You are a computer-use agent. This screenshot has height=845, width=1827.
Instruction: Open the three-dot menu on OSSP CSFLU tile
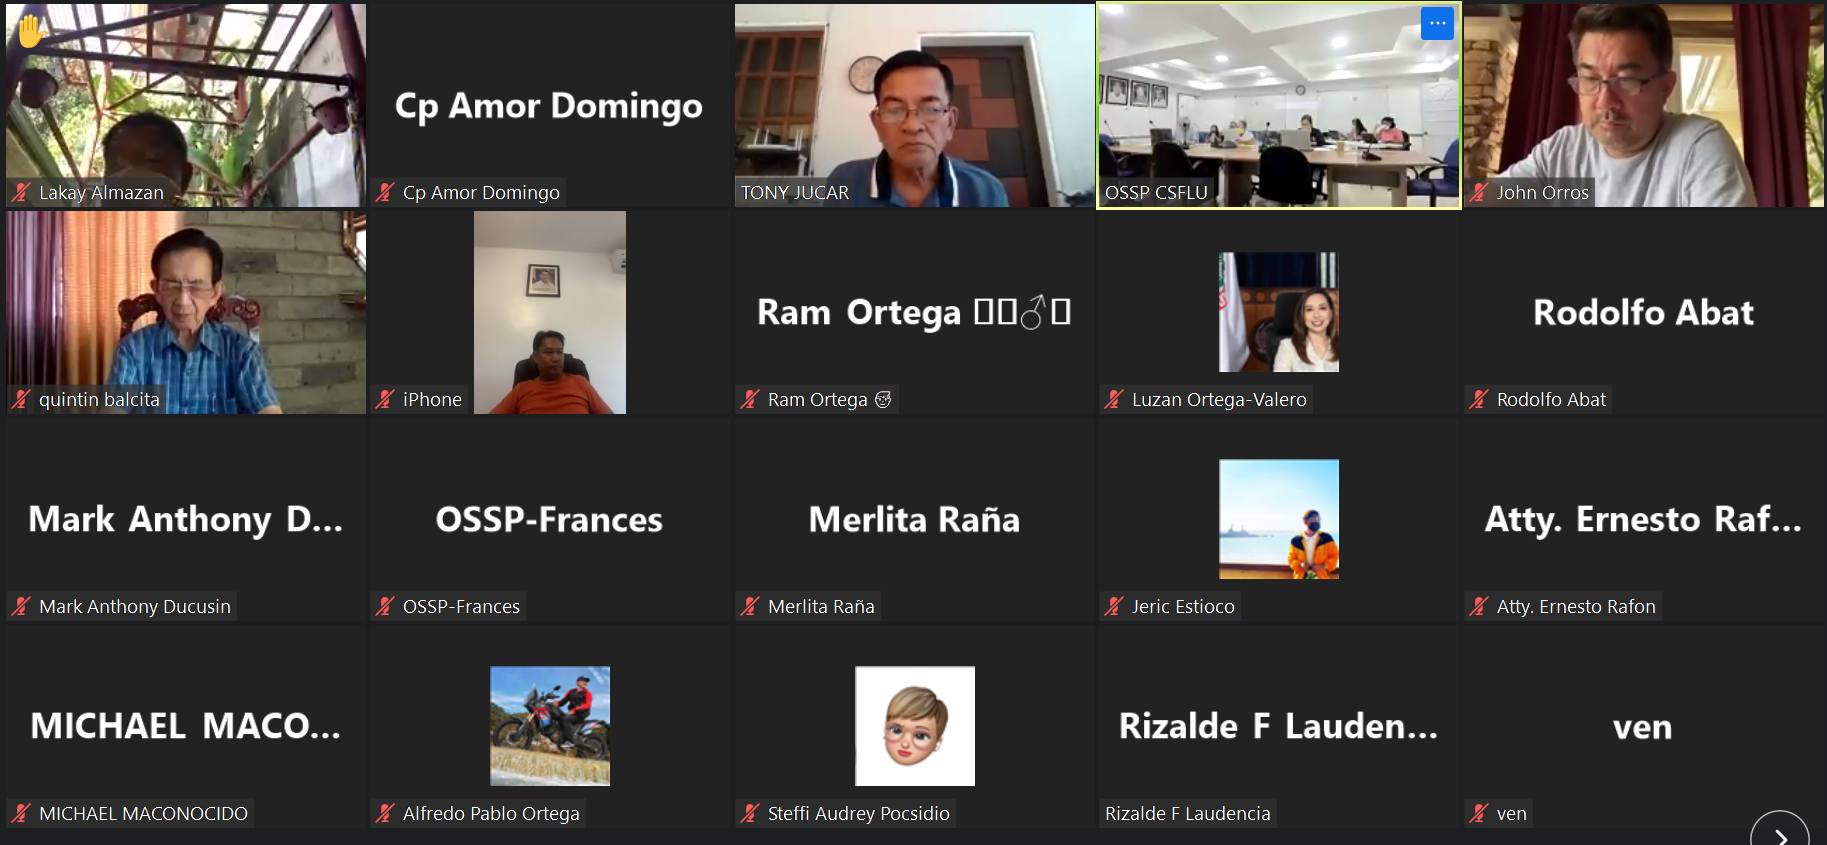[x=1437, y=23]
